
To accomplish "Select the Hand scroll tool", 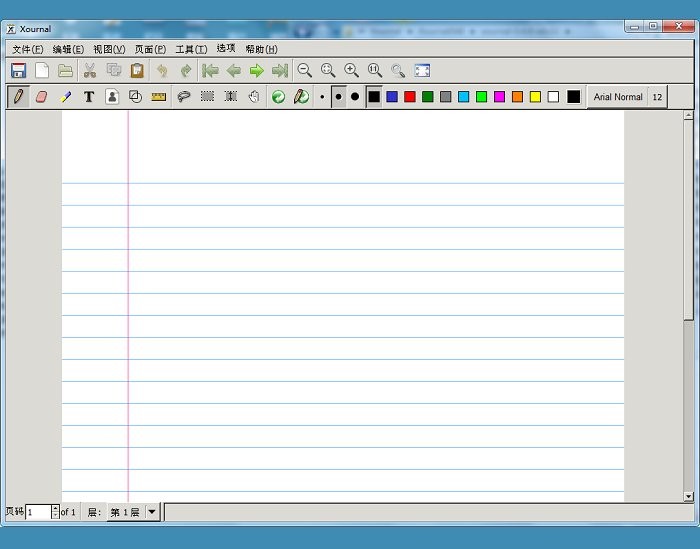I will (x=254, y=97).
